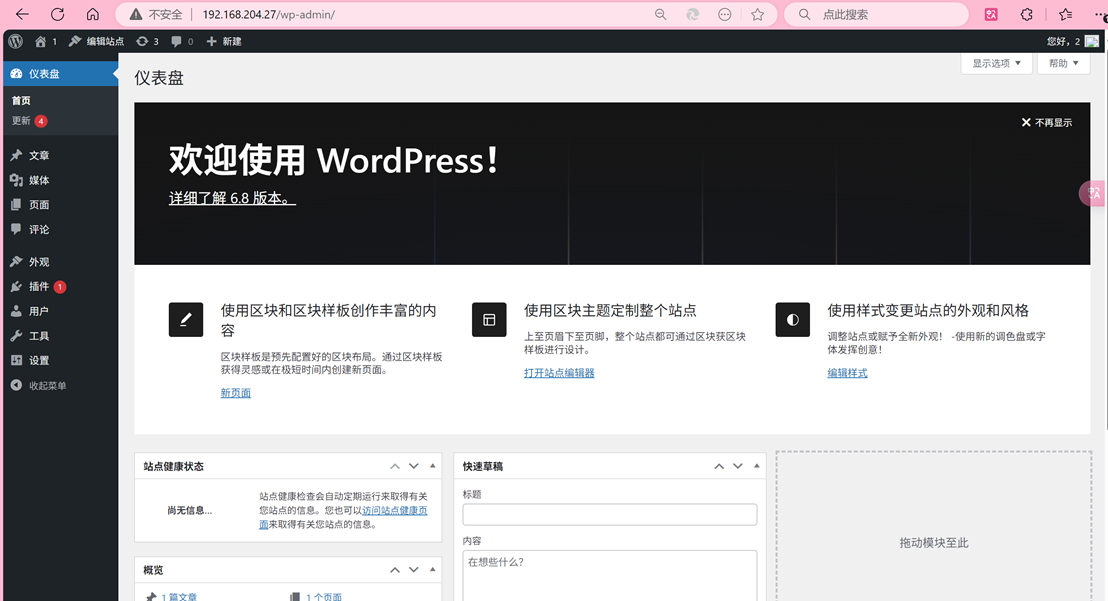This screenshot has height=601, width=1108.
Task: Click the zoom magnifier icon in address bar
Action: point(660,14)
